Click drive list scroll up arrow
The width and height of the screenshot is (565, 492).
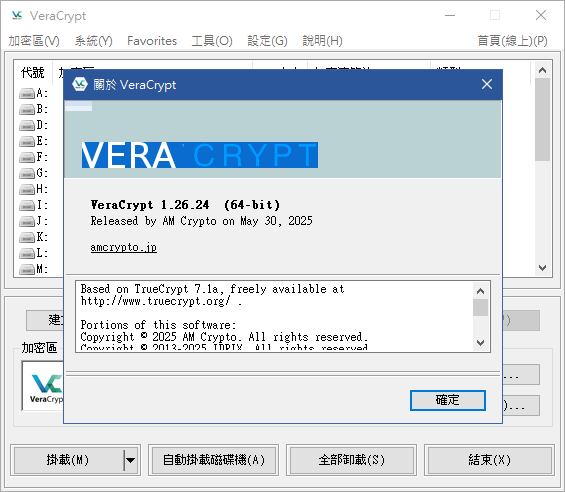[x=542, y=70]
